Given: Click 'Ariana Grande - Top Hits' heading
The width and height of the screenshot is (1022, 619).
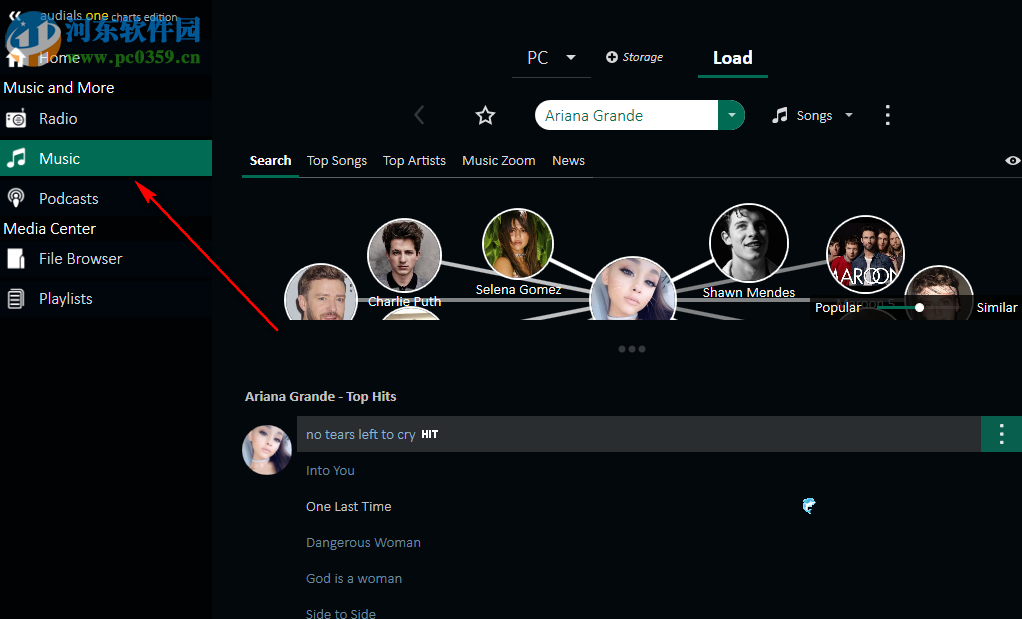Looking at the screenshot, I should pyautogui.click(x=321, y=396).
